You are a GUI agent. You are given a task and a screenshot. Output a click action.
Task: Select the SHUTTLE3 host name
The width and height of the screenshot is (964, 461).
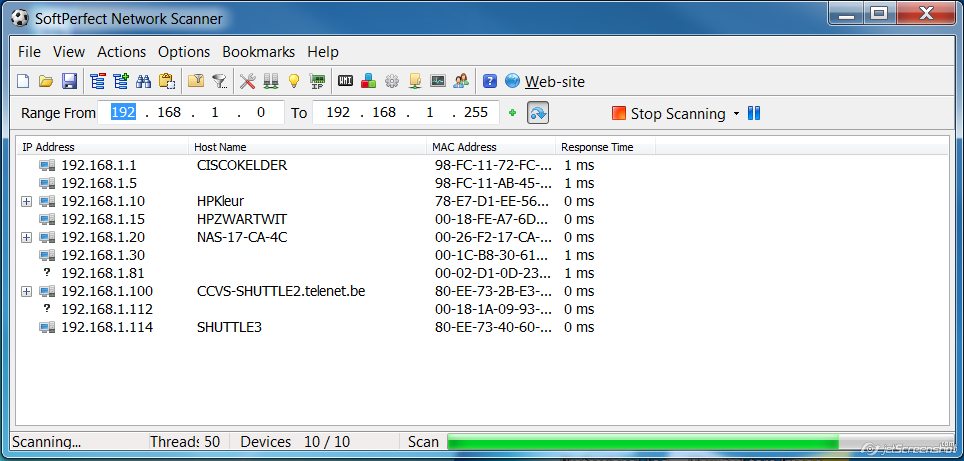pyautogui.click(x=229, y=328)
